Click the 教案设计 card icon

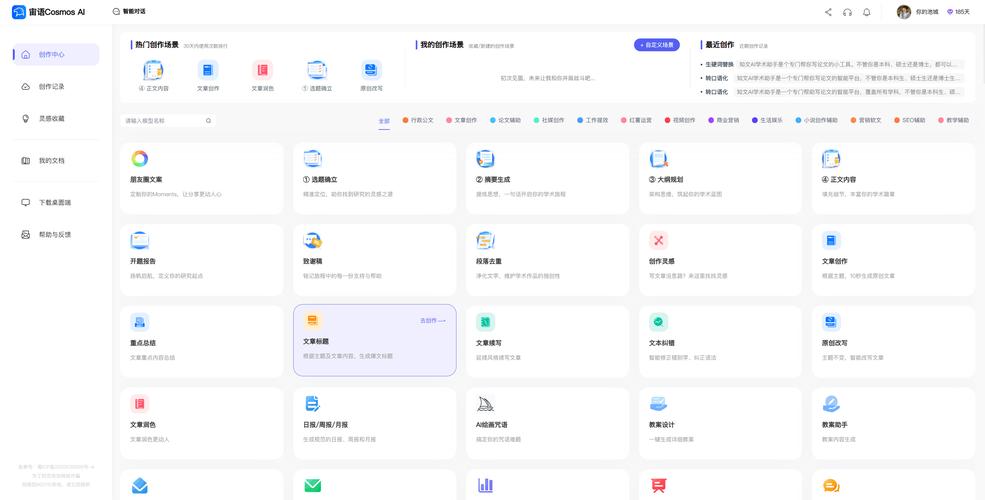(658, 404)
